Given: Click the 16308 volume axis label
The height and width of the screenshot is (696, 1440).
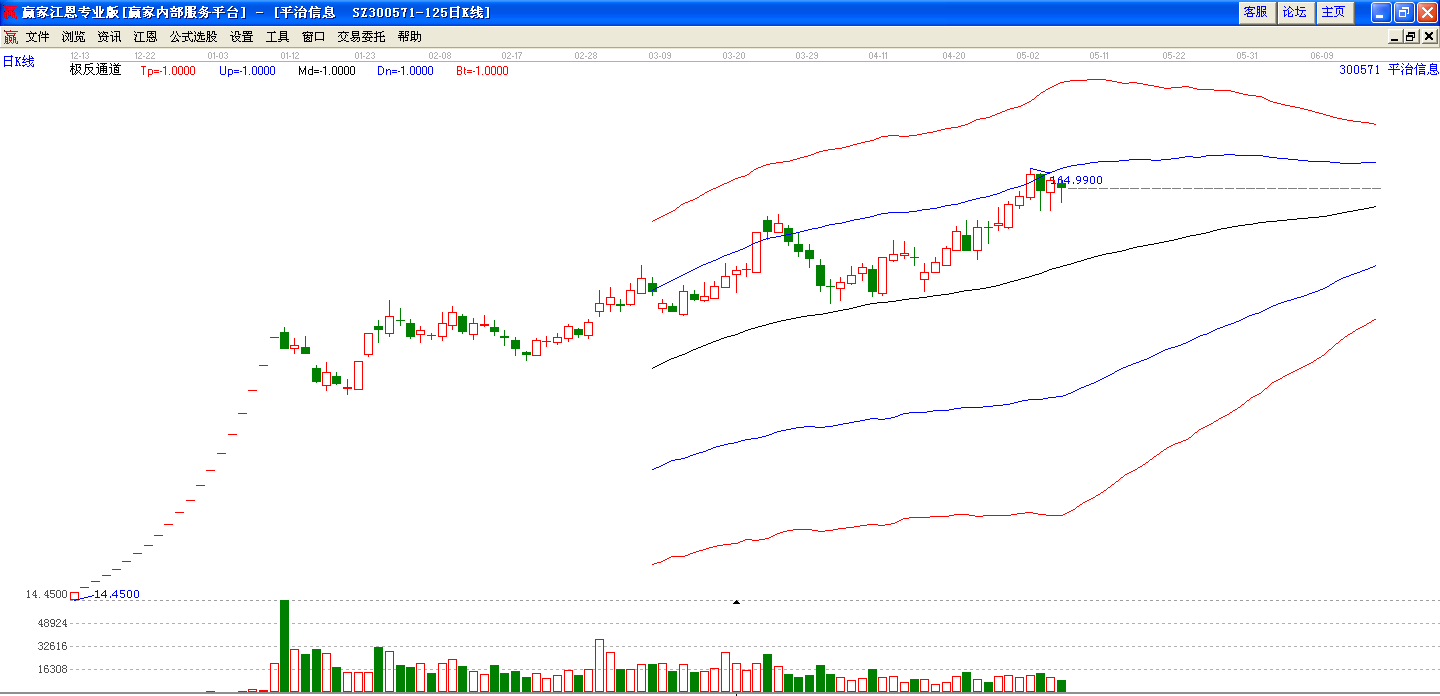Looking at the screenshot, I should (51, 669).
